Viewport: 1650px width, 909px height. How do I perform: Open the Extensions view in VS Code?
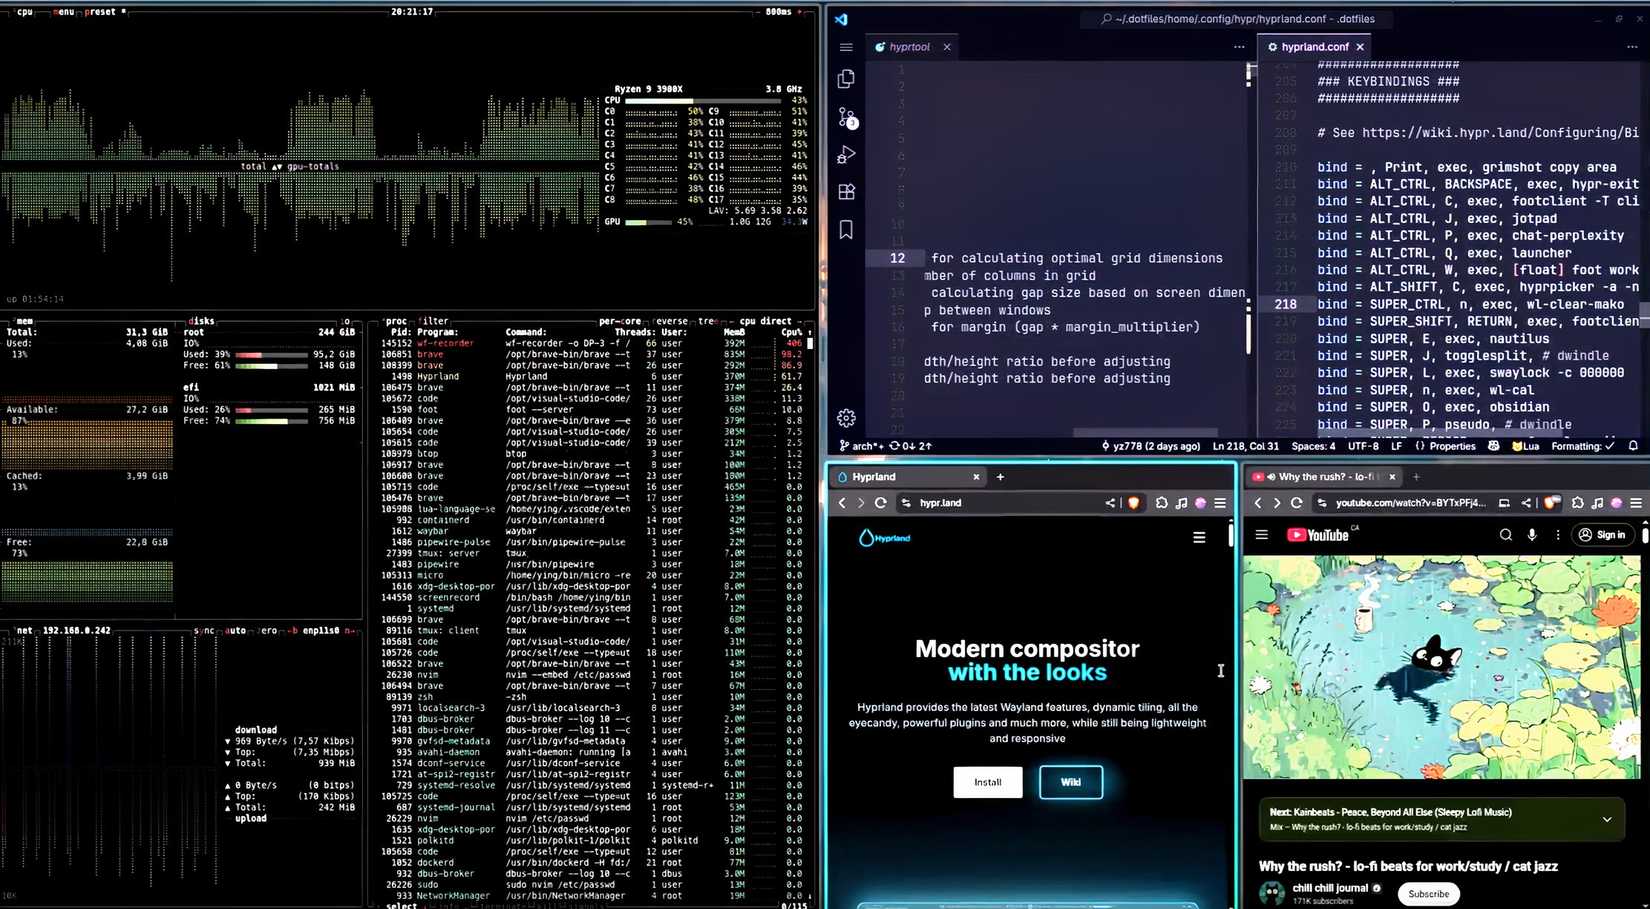pyautogui.click(x=846, y=192)
